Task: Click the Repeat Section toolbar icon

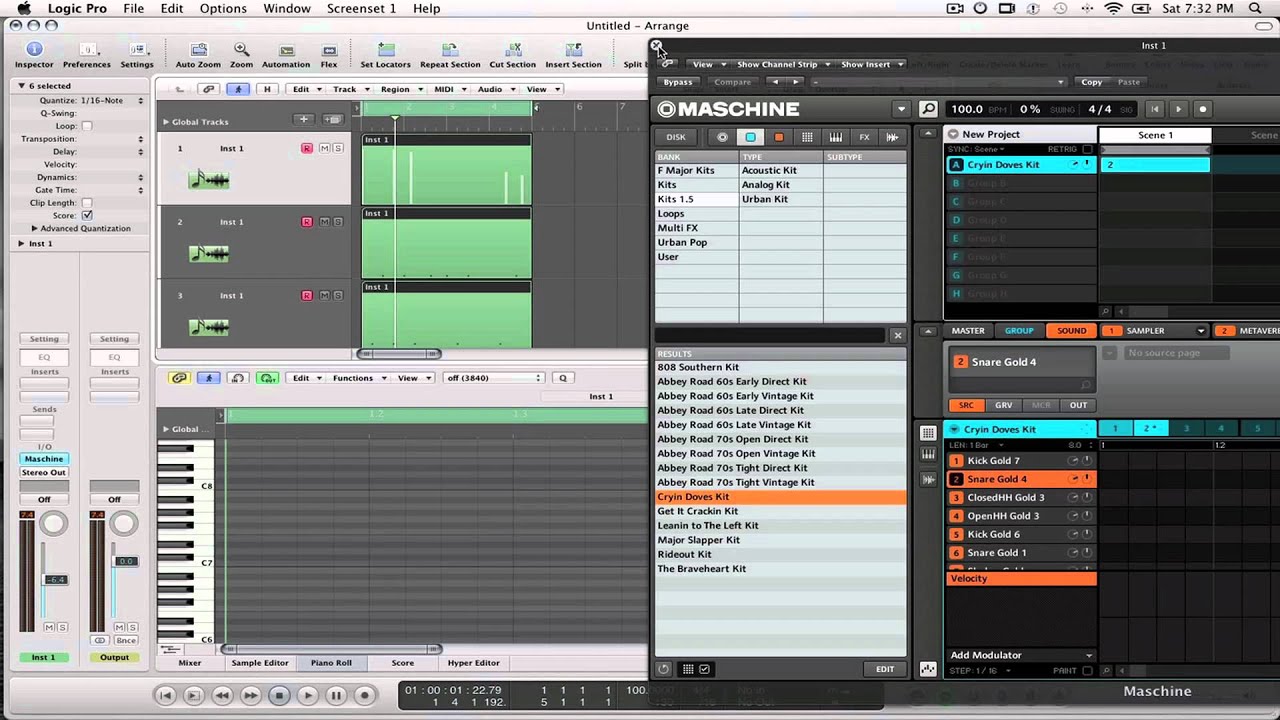Action: point(450,50)
